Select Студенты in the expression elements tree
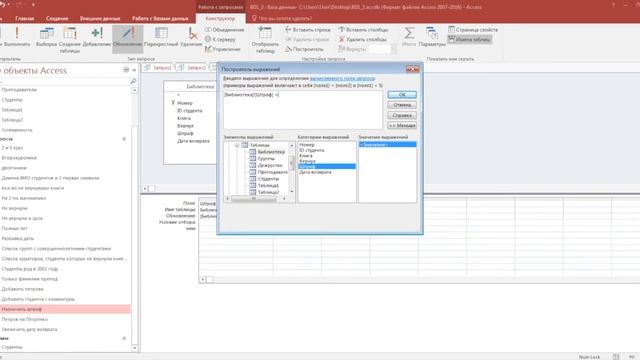The width and height of the screenshot is (640, 360). (x=269, y=179)
